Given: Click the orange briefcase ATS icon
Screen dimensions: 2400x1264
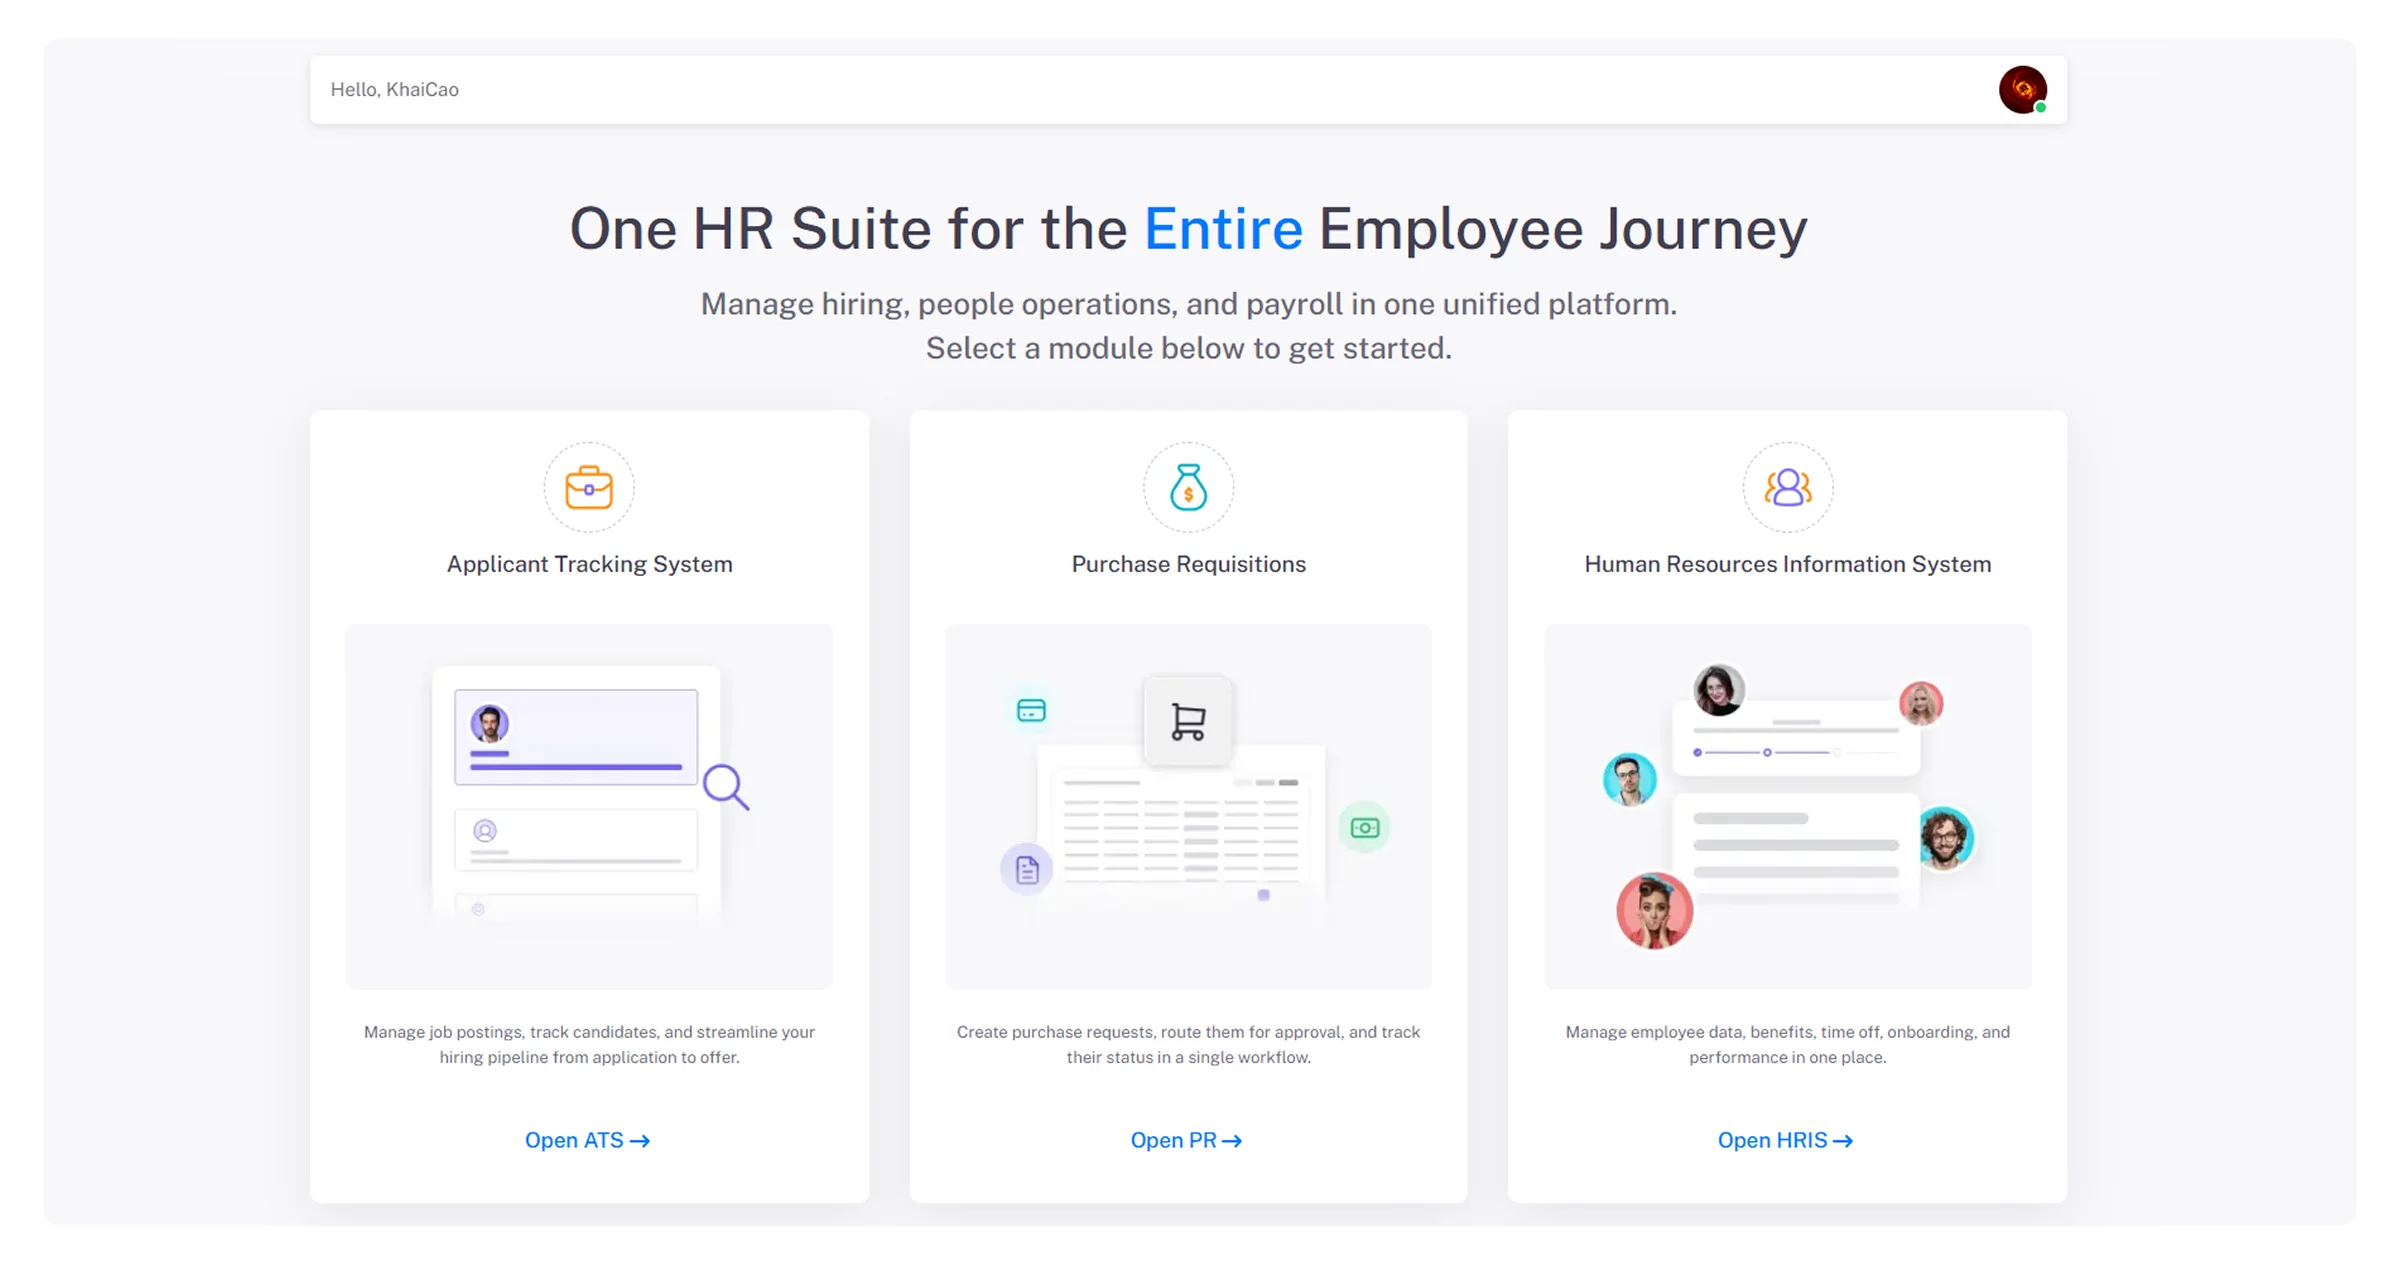Looking at the screenshot, I should pos(589,488).
